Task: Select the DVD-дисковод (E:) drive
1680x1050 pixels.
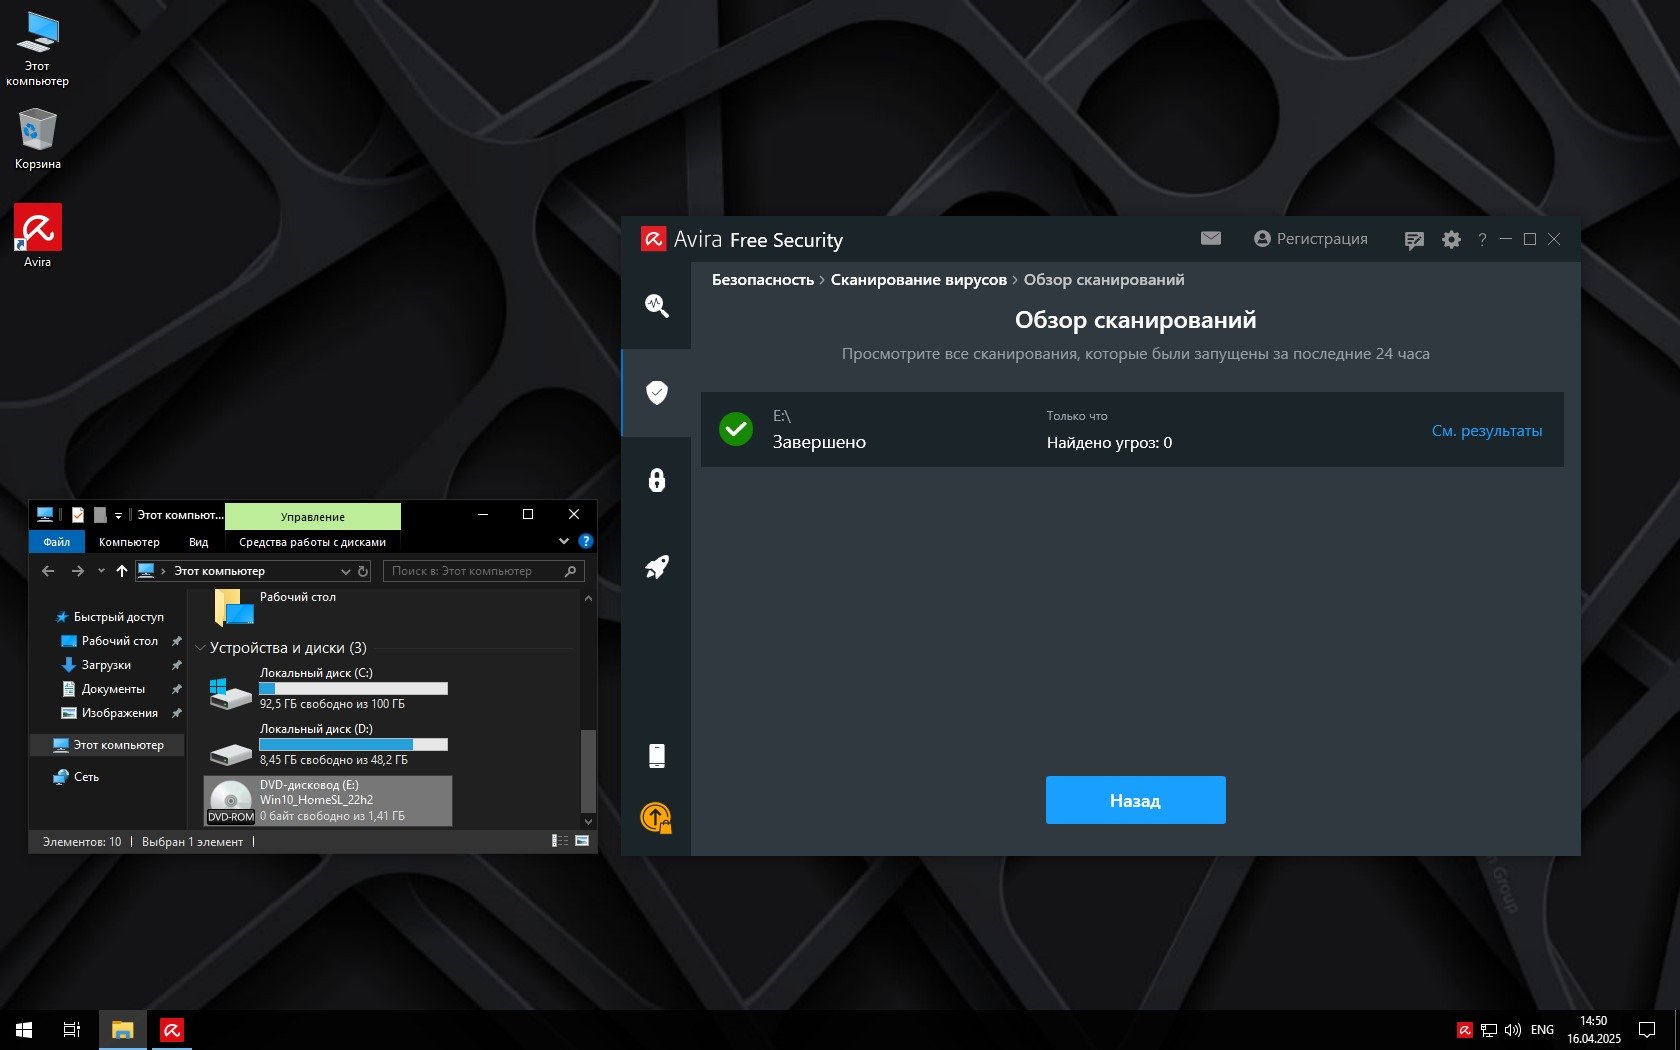Action: click(328, 801)
